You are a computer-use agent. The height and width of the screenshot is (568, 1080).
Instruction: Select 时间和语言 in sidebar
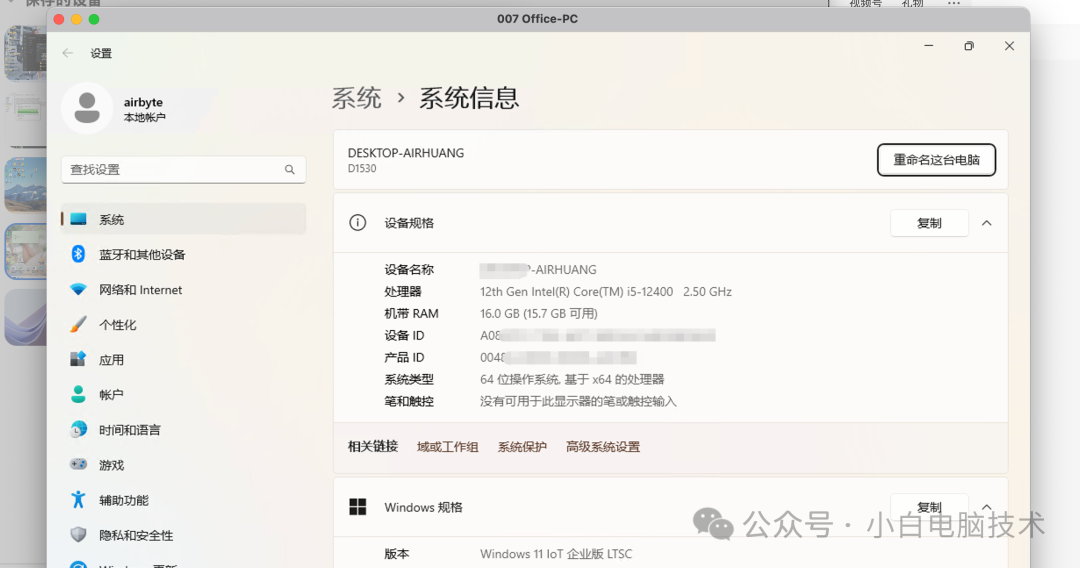tap(183, 430)
